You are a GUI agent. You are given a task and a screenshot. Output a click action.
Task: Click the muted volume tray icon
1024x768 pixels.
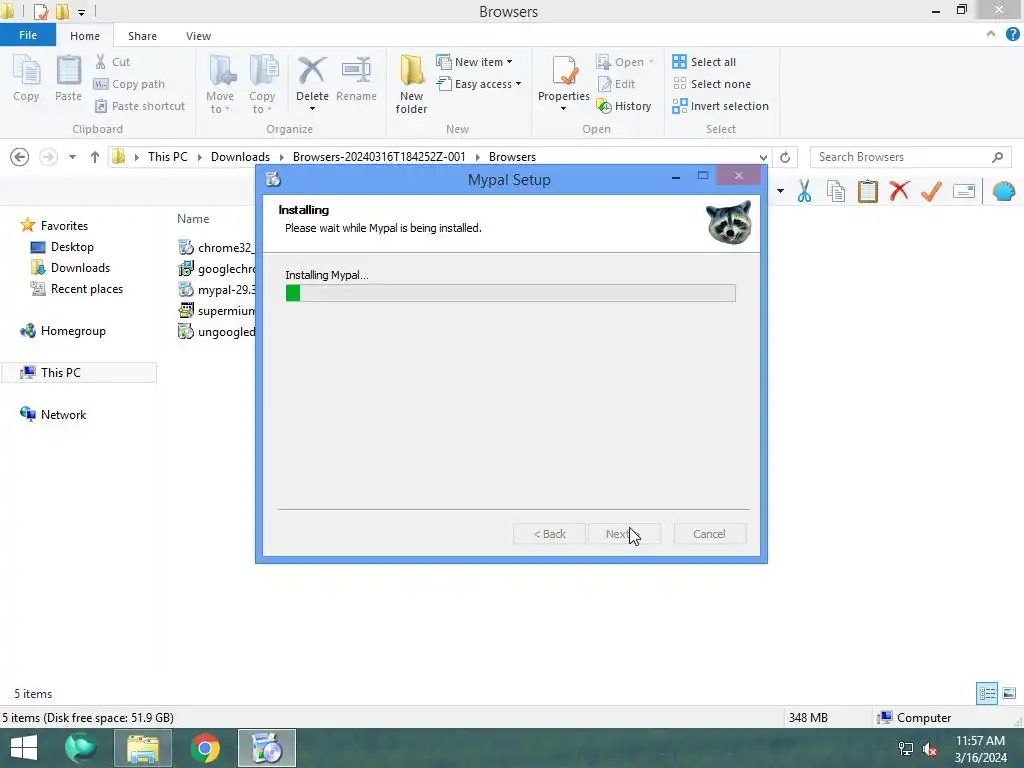930,749
